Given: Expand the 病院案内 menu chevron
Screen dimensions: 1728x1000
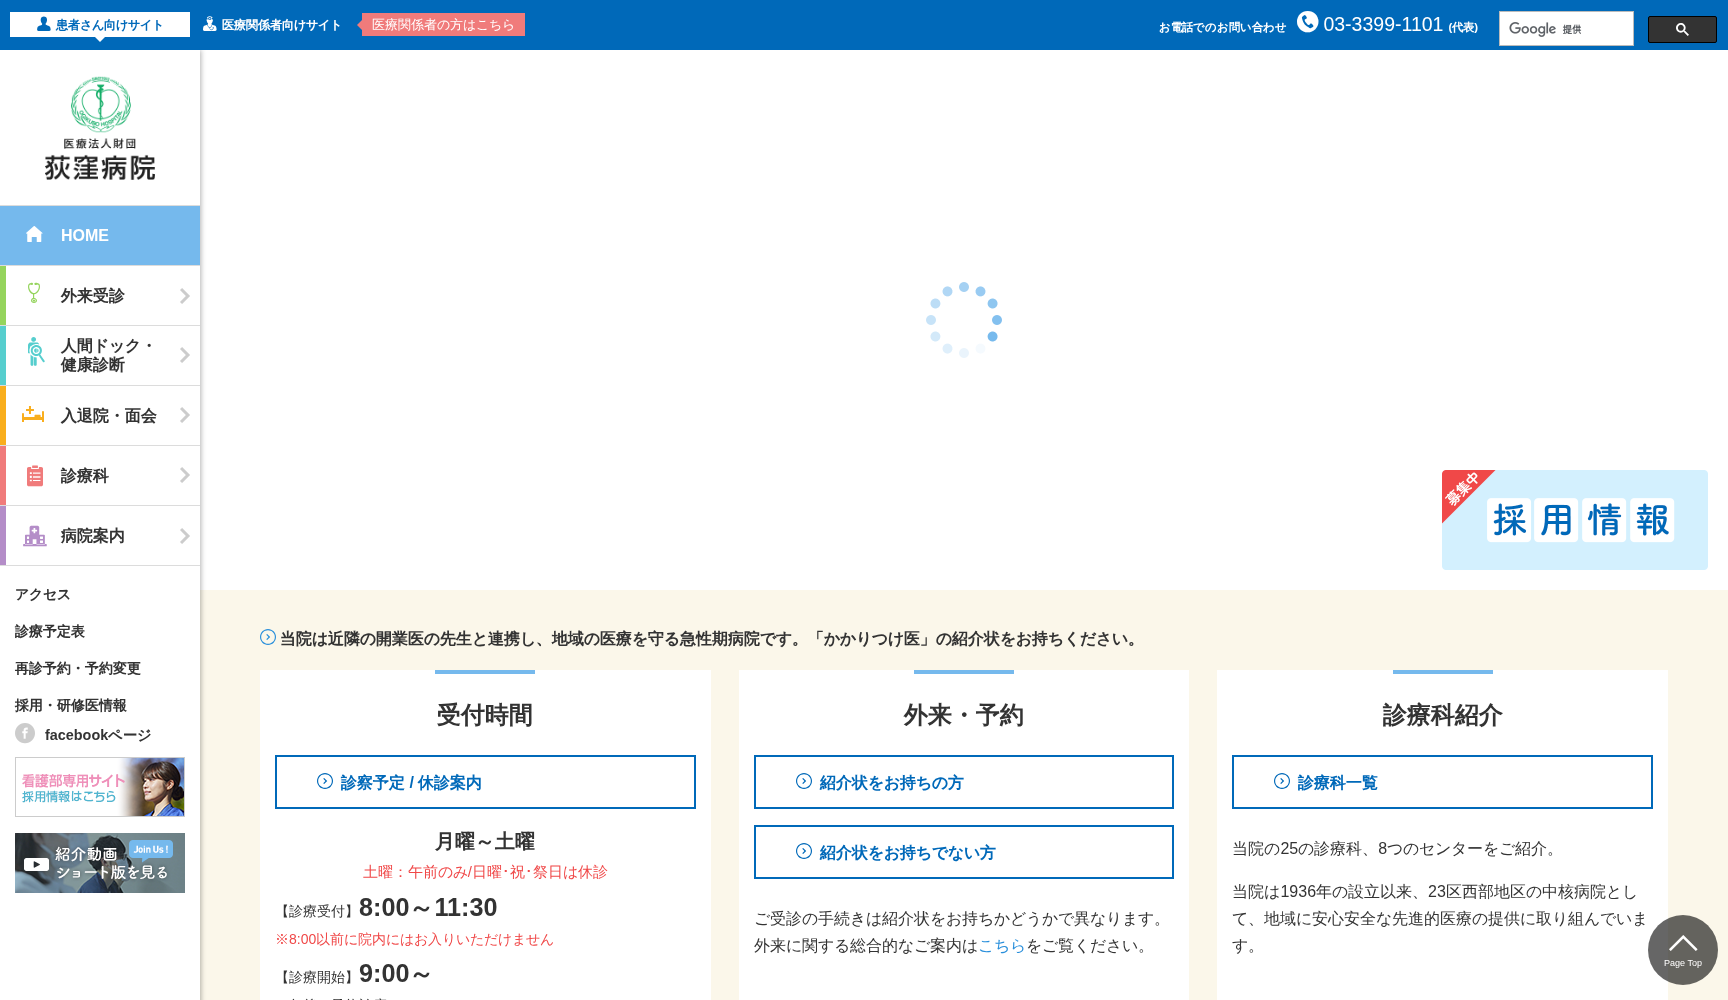Looking at the screenshot, I should click(x=184, y=535).
